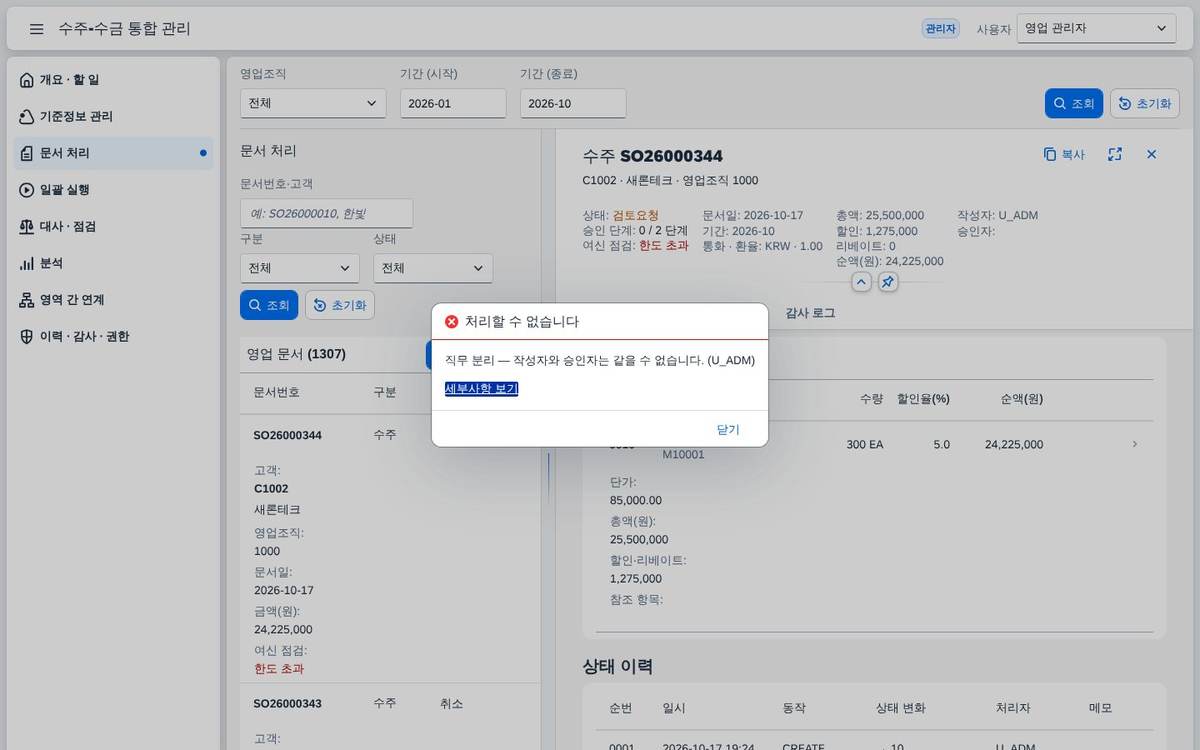Screen dimensions: 1200x750
Task: Click the 할인율(%) column header
Action: [923, 399]
